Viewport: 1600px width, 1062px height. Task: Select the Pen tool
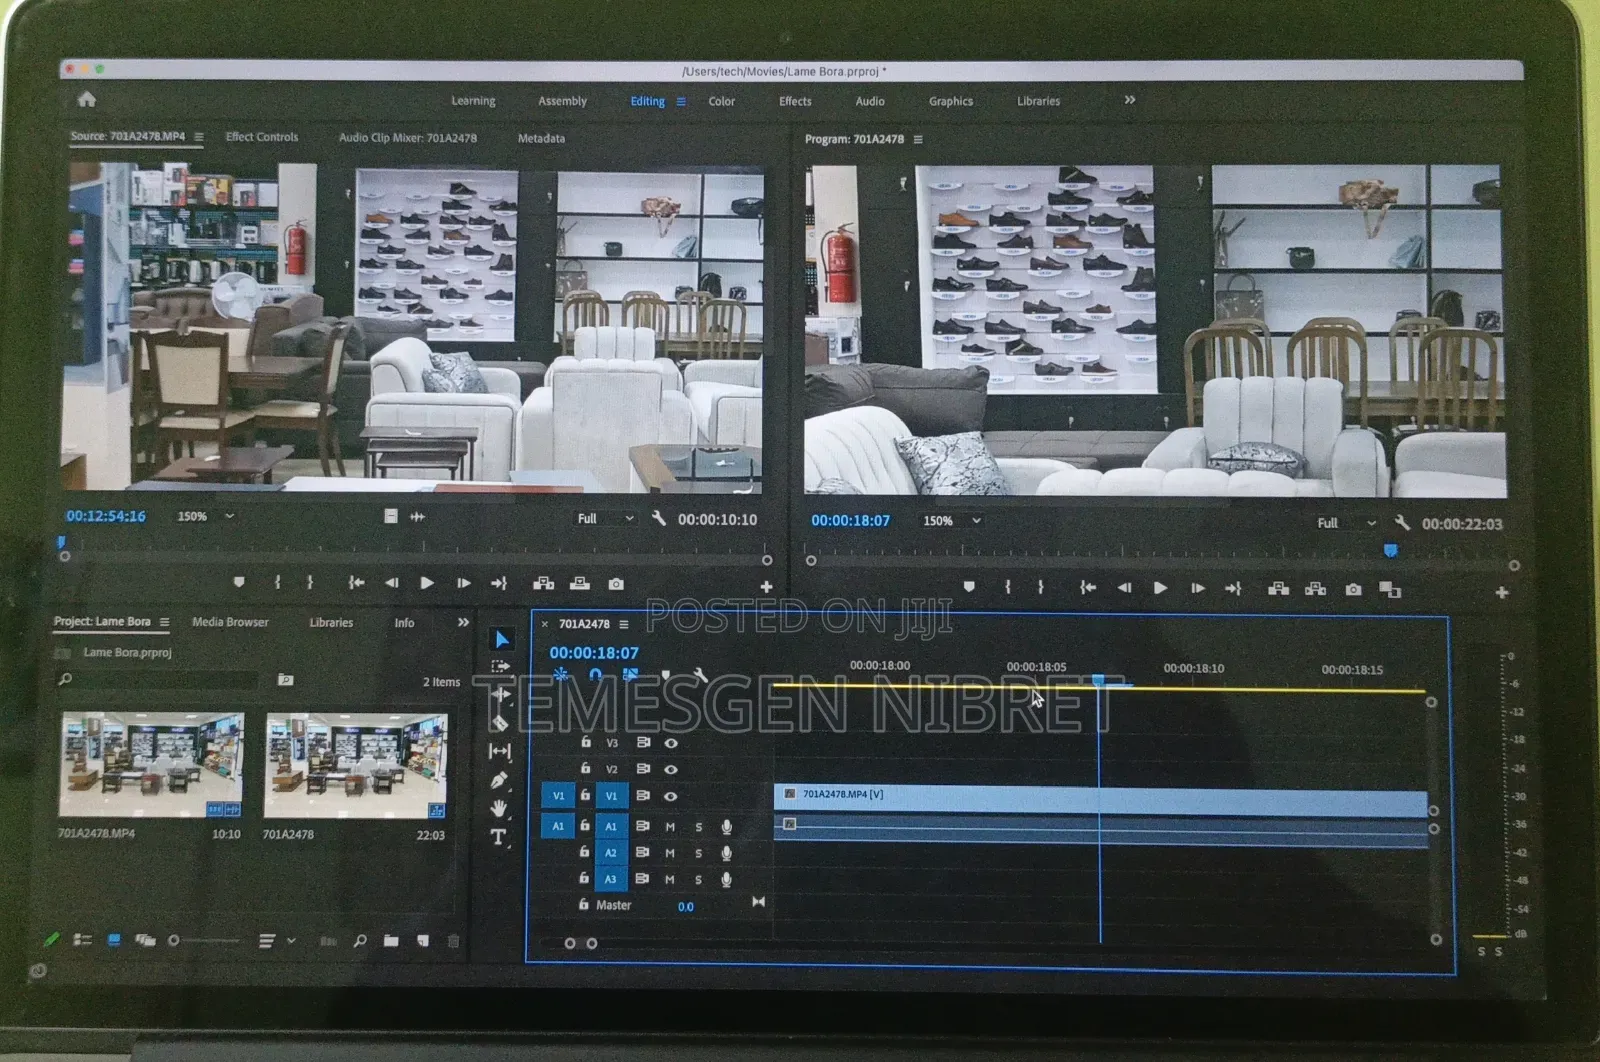pyautogui.click(x=499, y=780)
